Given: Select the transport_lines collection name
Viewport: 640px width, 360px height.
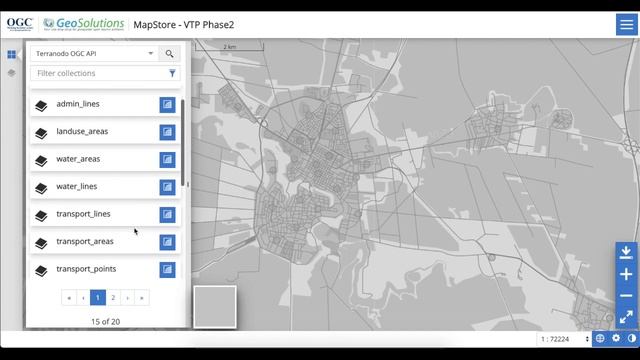Looking at the screenshot, I should click(83, 214).
